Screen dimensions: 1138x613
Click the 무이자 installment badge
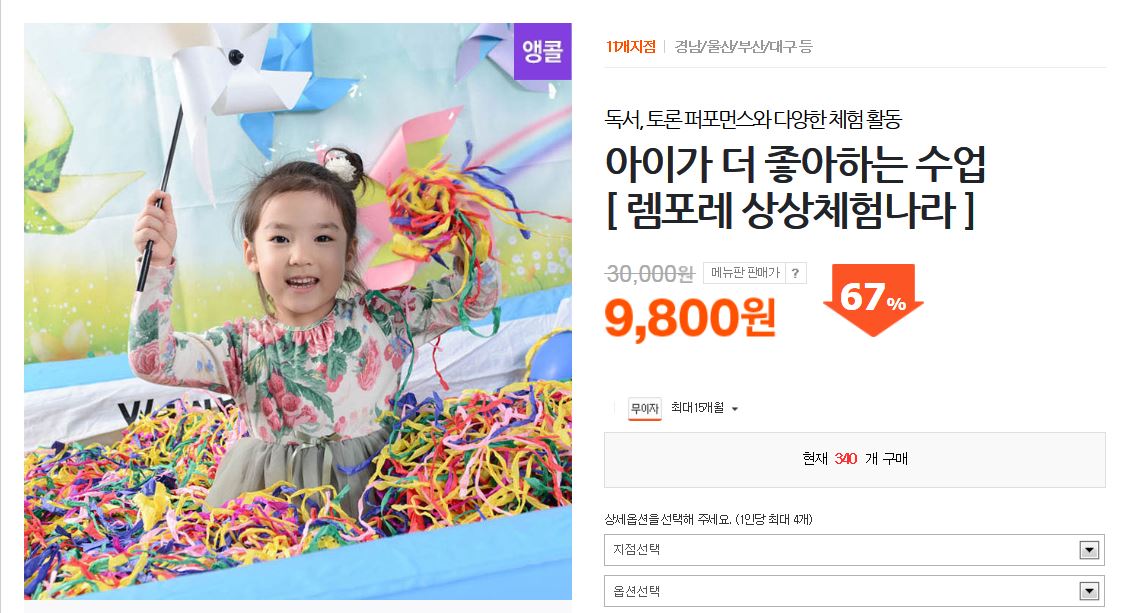644,409
